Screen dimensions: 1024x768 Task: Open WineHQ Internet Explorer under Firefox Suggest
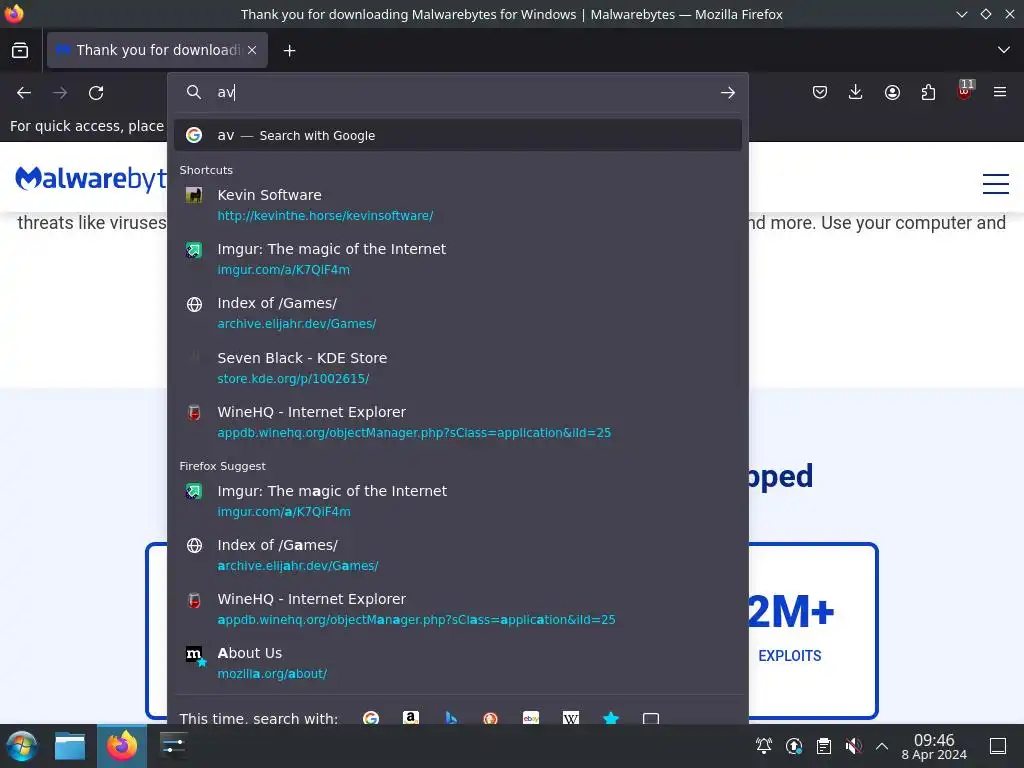[x=458, y=609]
